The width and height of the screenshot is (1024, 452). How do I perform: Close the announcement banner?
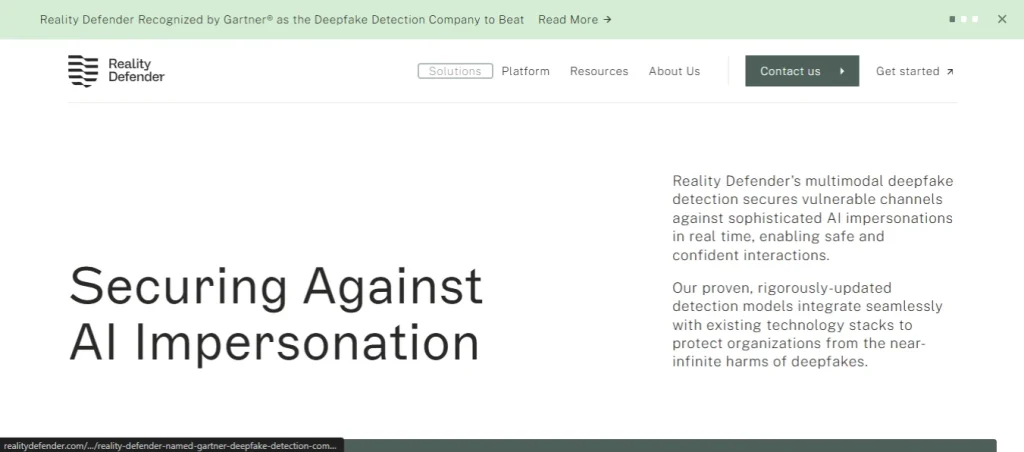click(x=1002, y=19)
